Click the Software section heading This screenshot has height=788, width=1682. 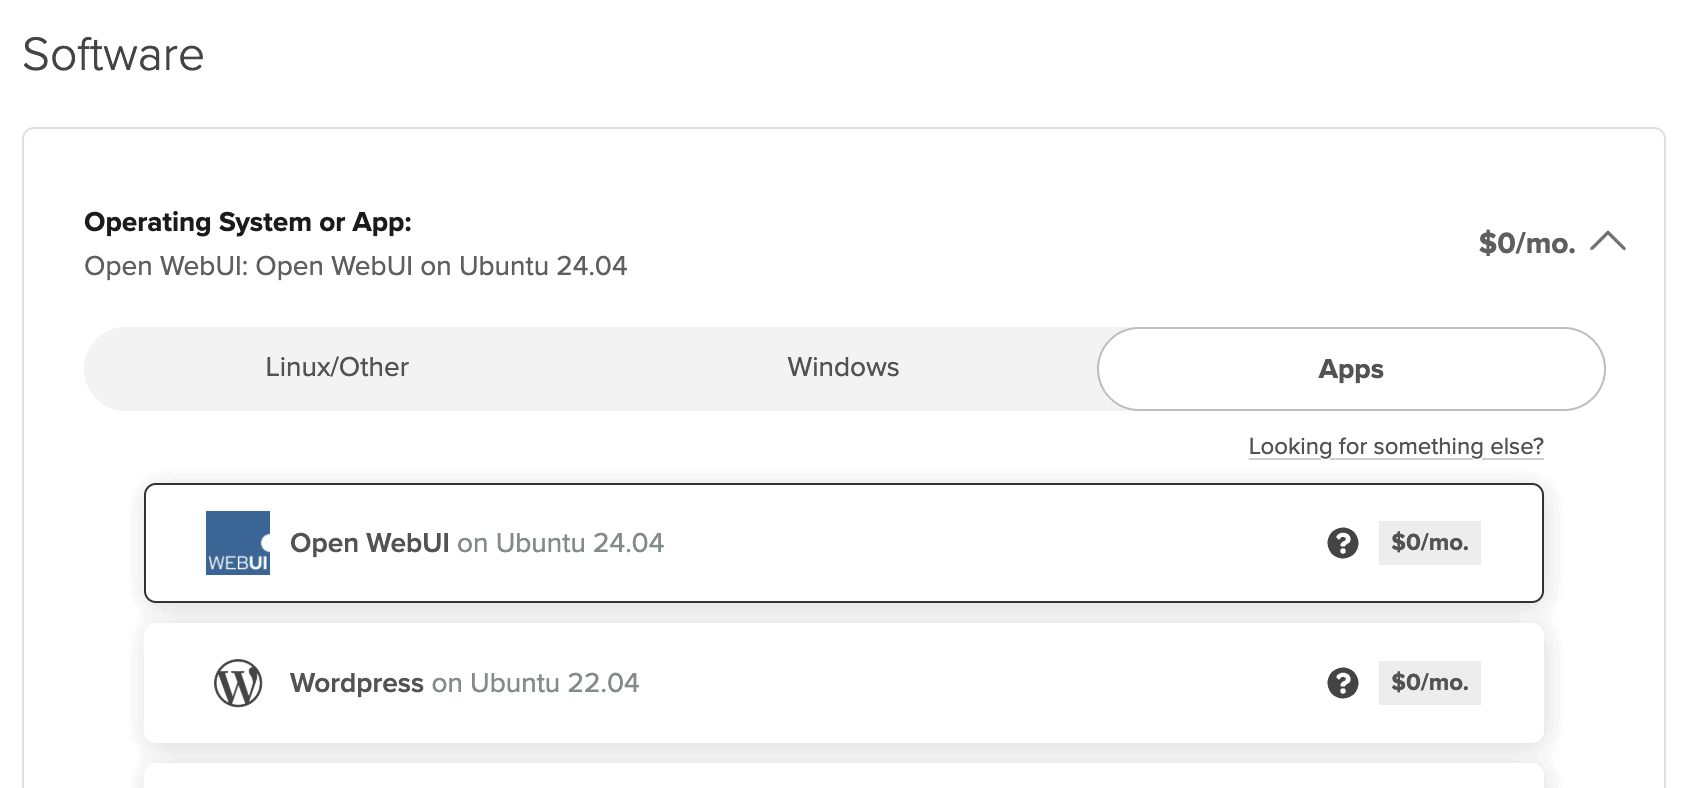tap(113, 54)
